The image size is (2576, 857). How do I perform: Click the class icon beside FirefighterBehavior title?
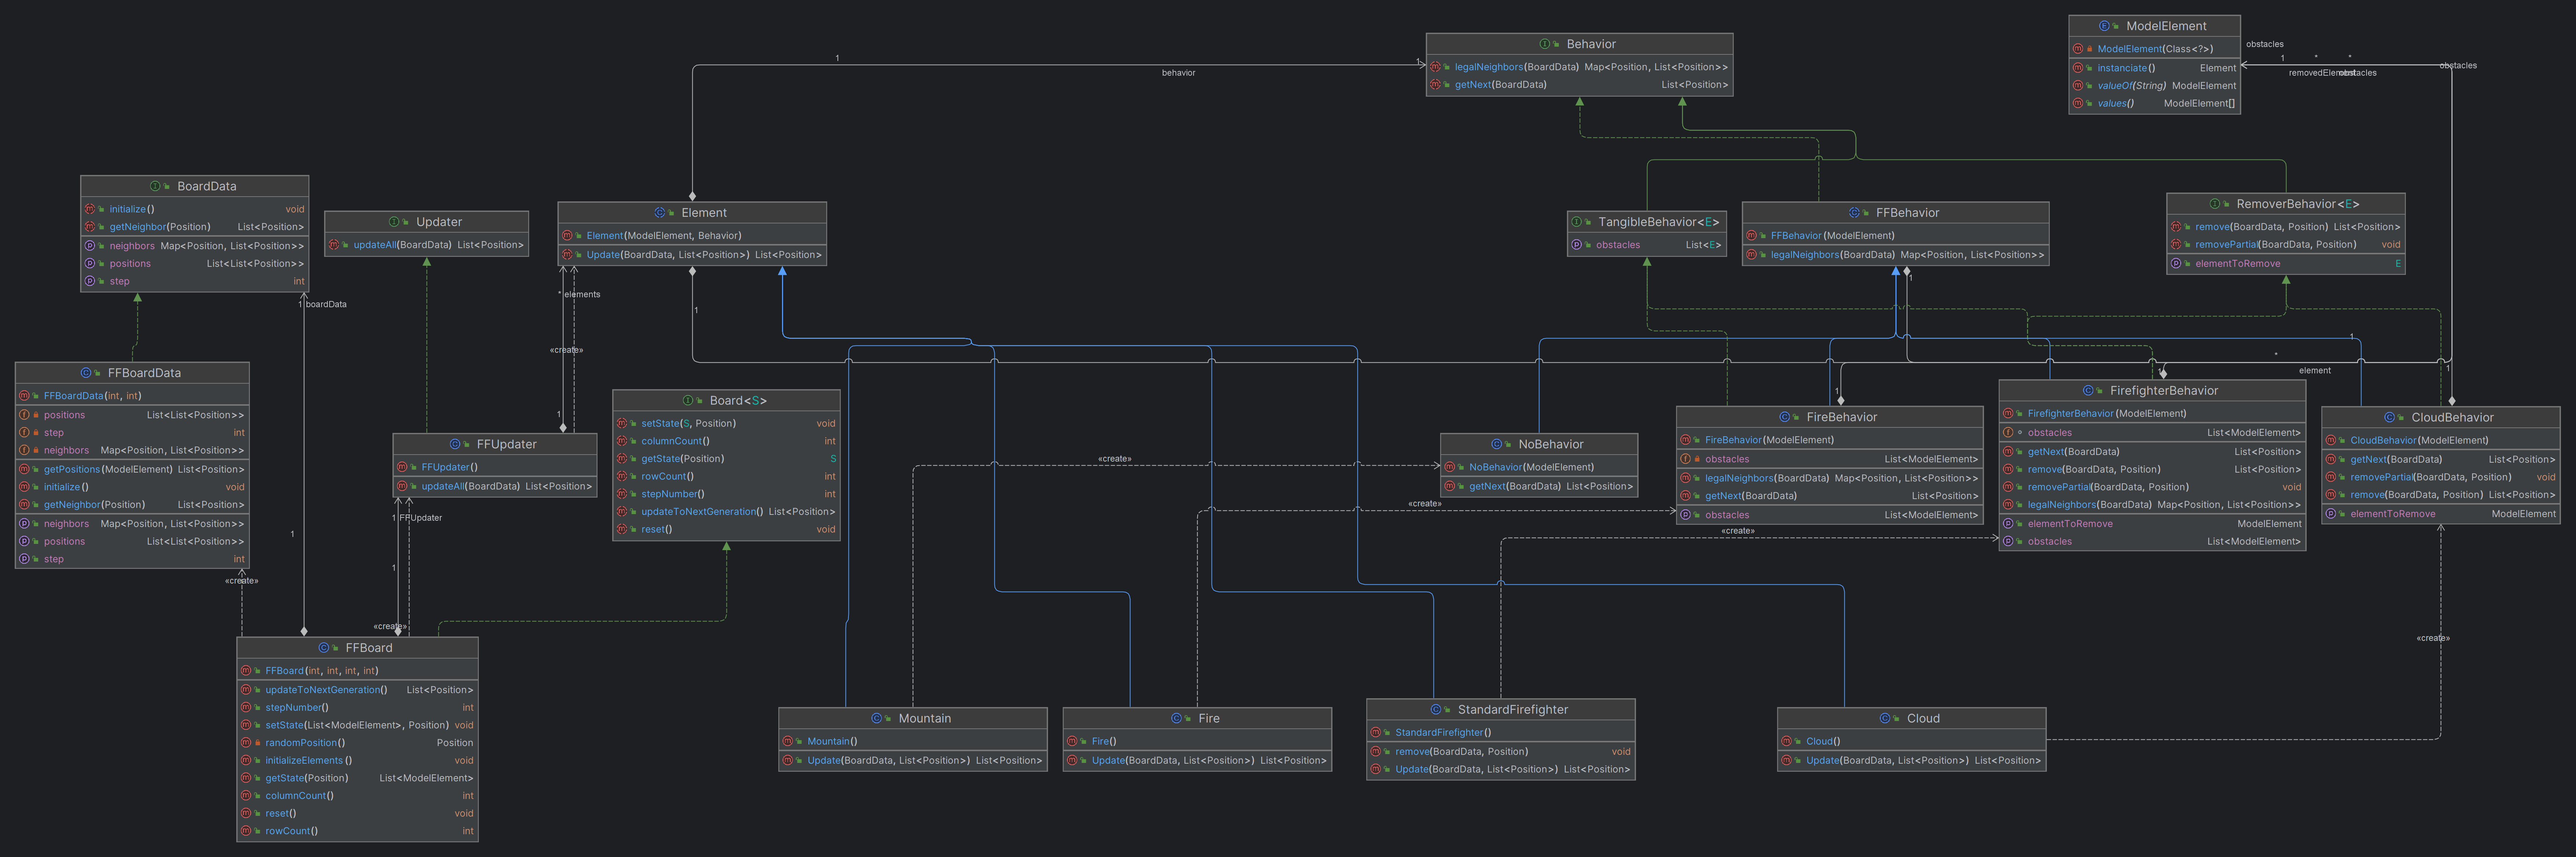pos(2088,391)
